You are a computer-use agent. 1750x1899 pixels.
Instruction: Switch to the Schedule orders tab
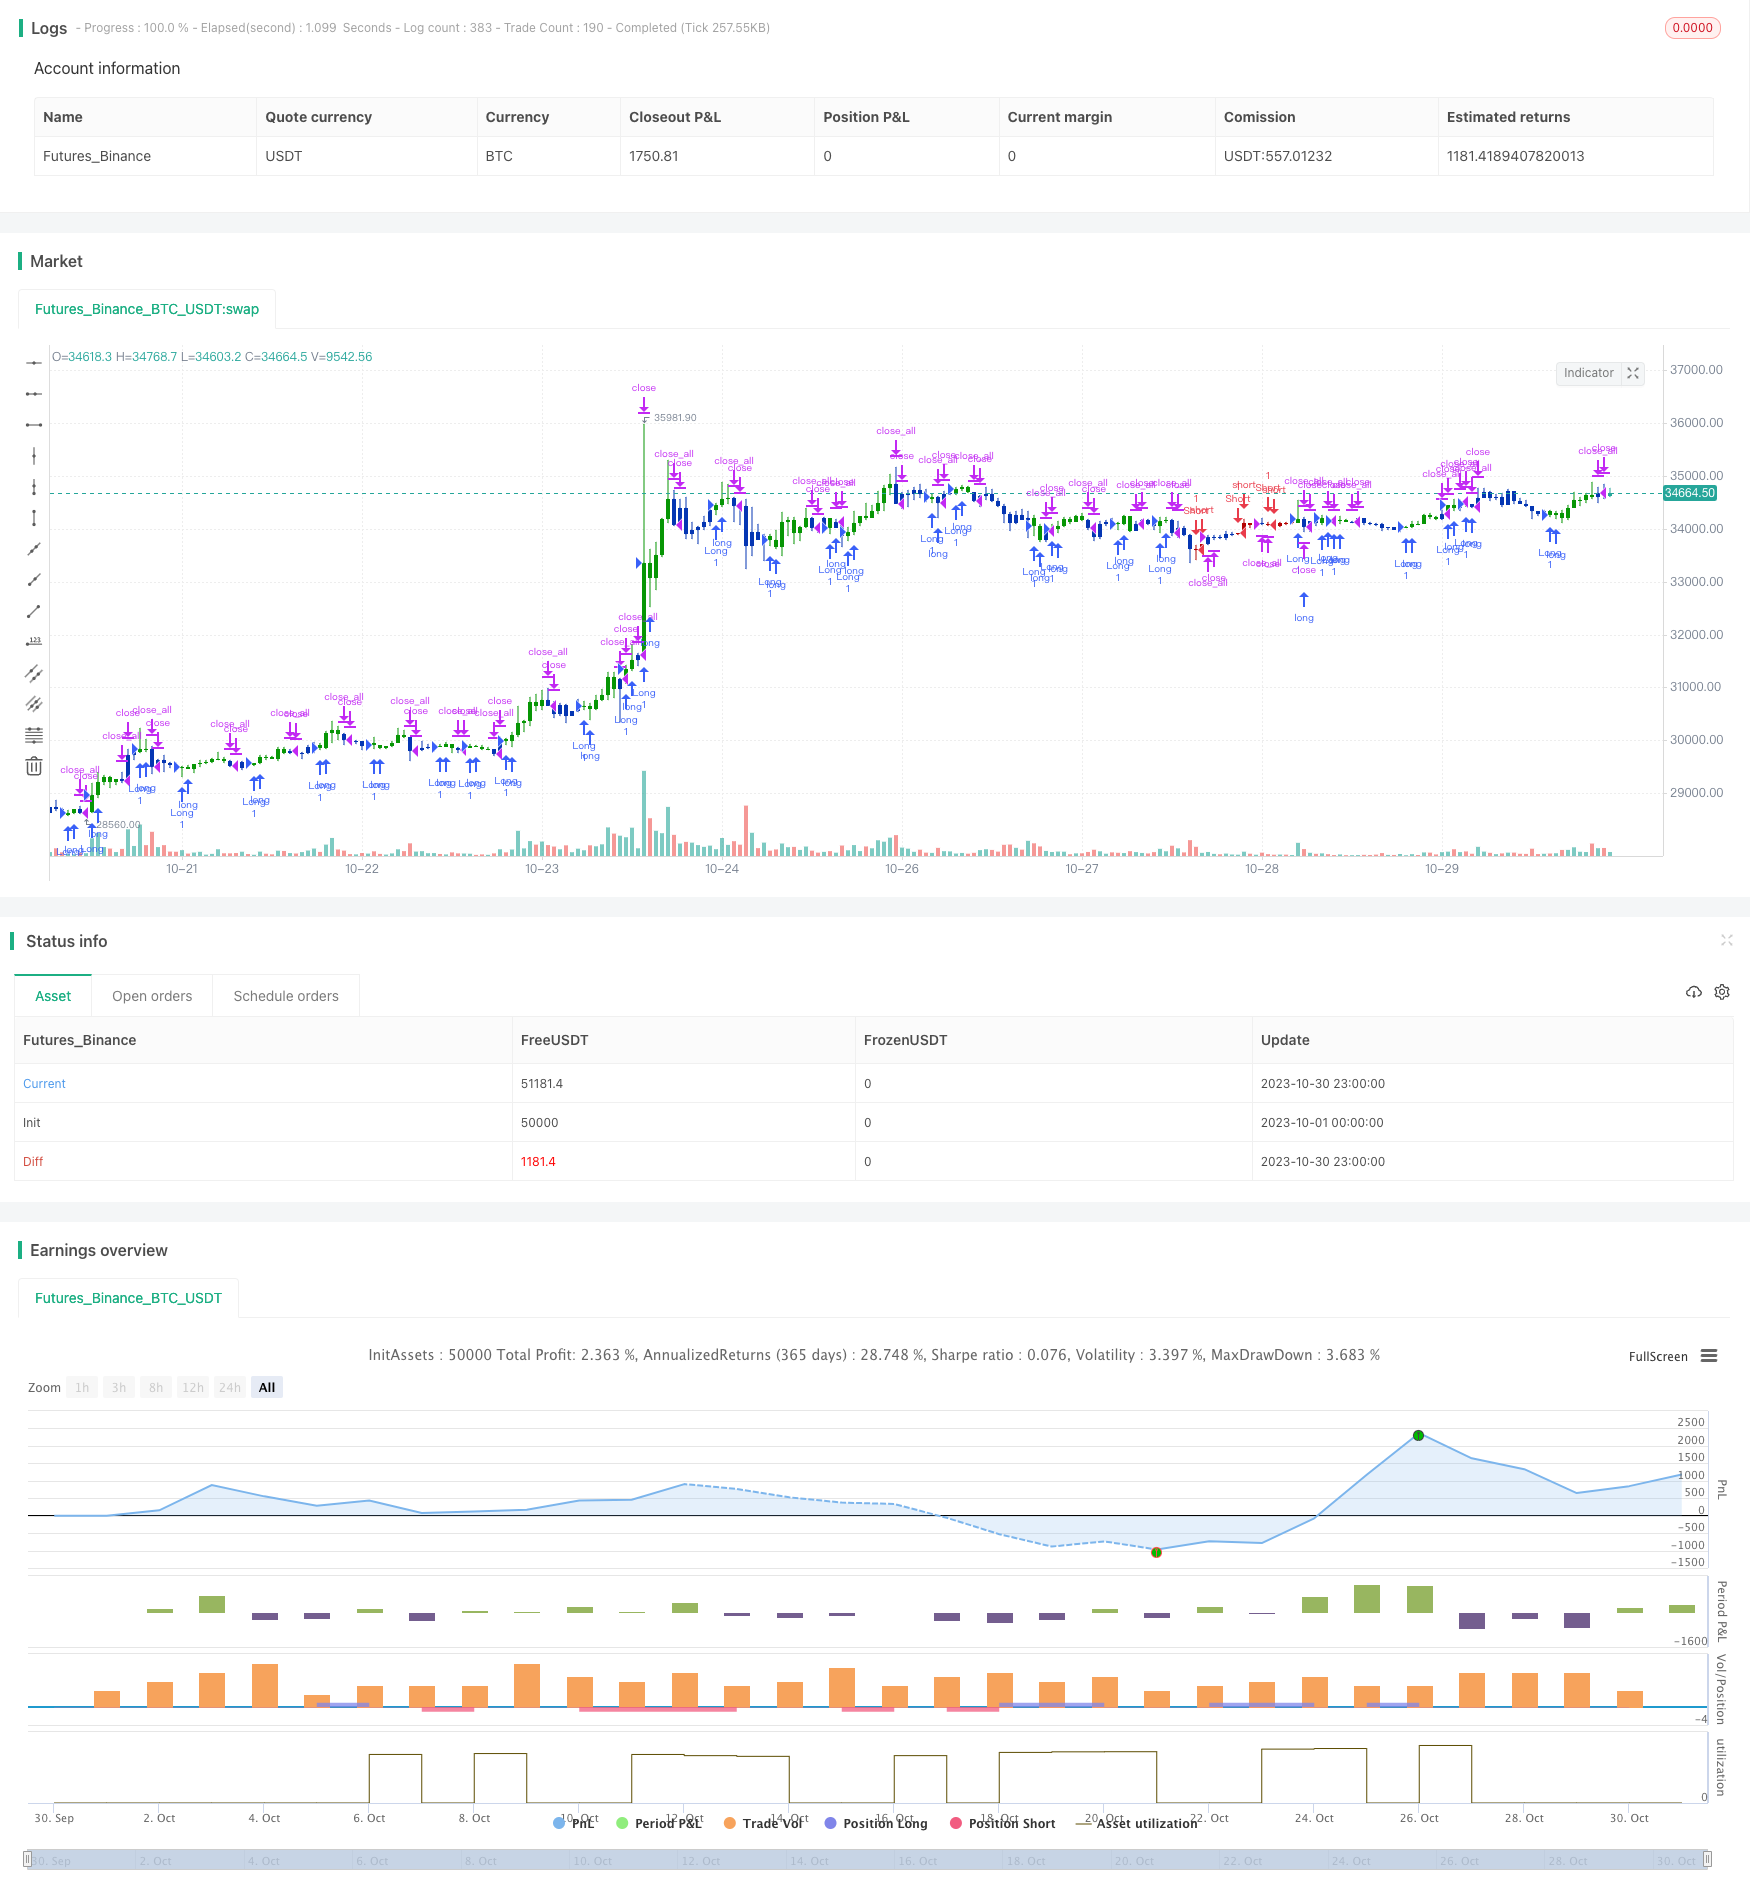point(286,996)
